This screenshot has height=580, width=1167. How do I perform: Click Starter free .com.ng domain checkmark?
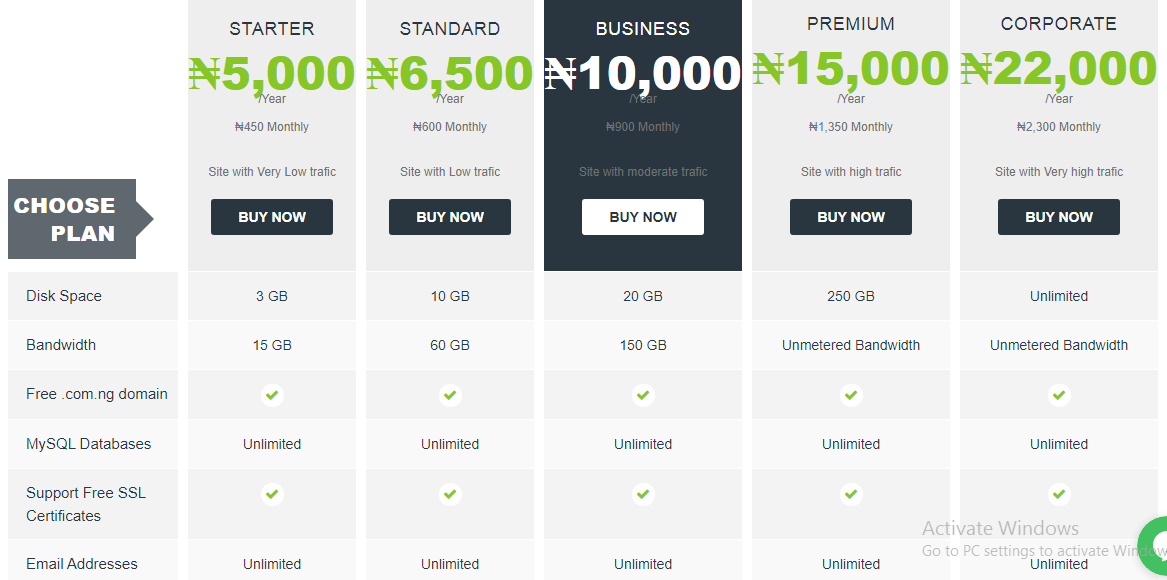click(x=272, y=395)
